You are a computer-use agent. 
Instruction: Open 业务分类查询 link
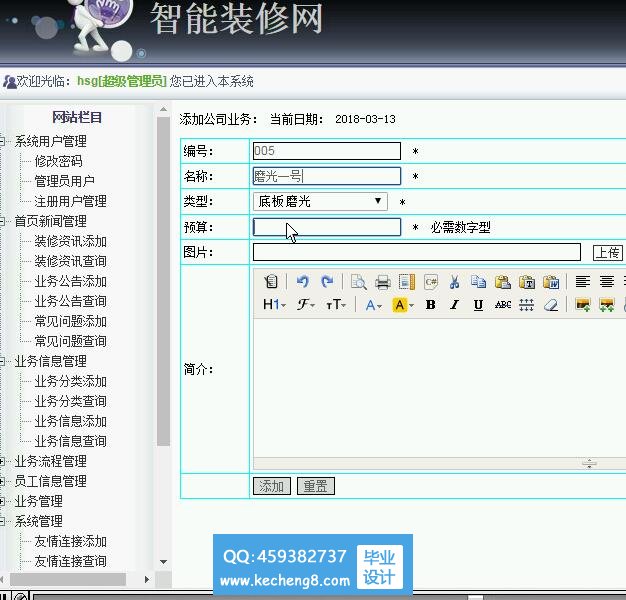(x=70, y=401)
